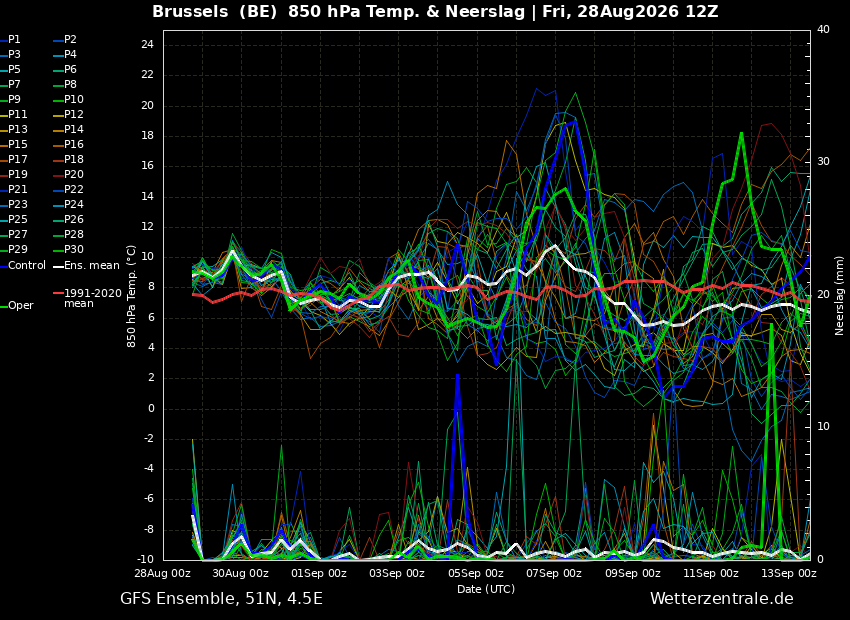The width and height of the screenshot is (850, 620).
Task: Click the Date (UTC) axis title
Action: 486,589
